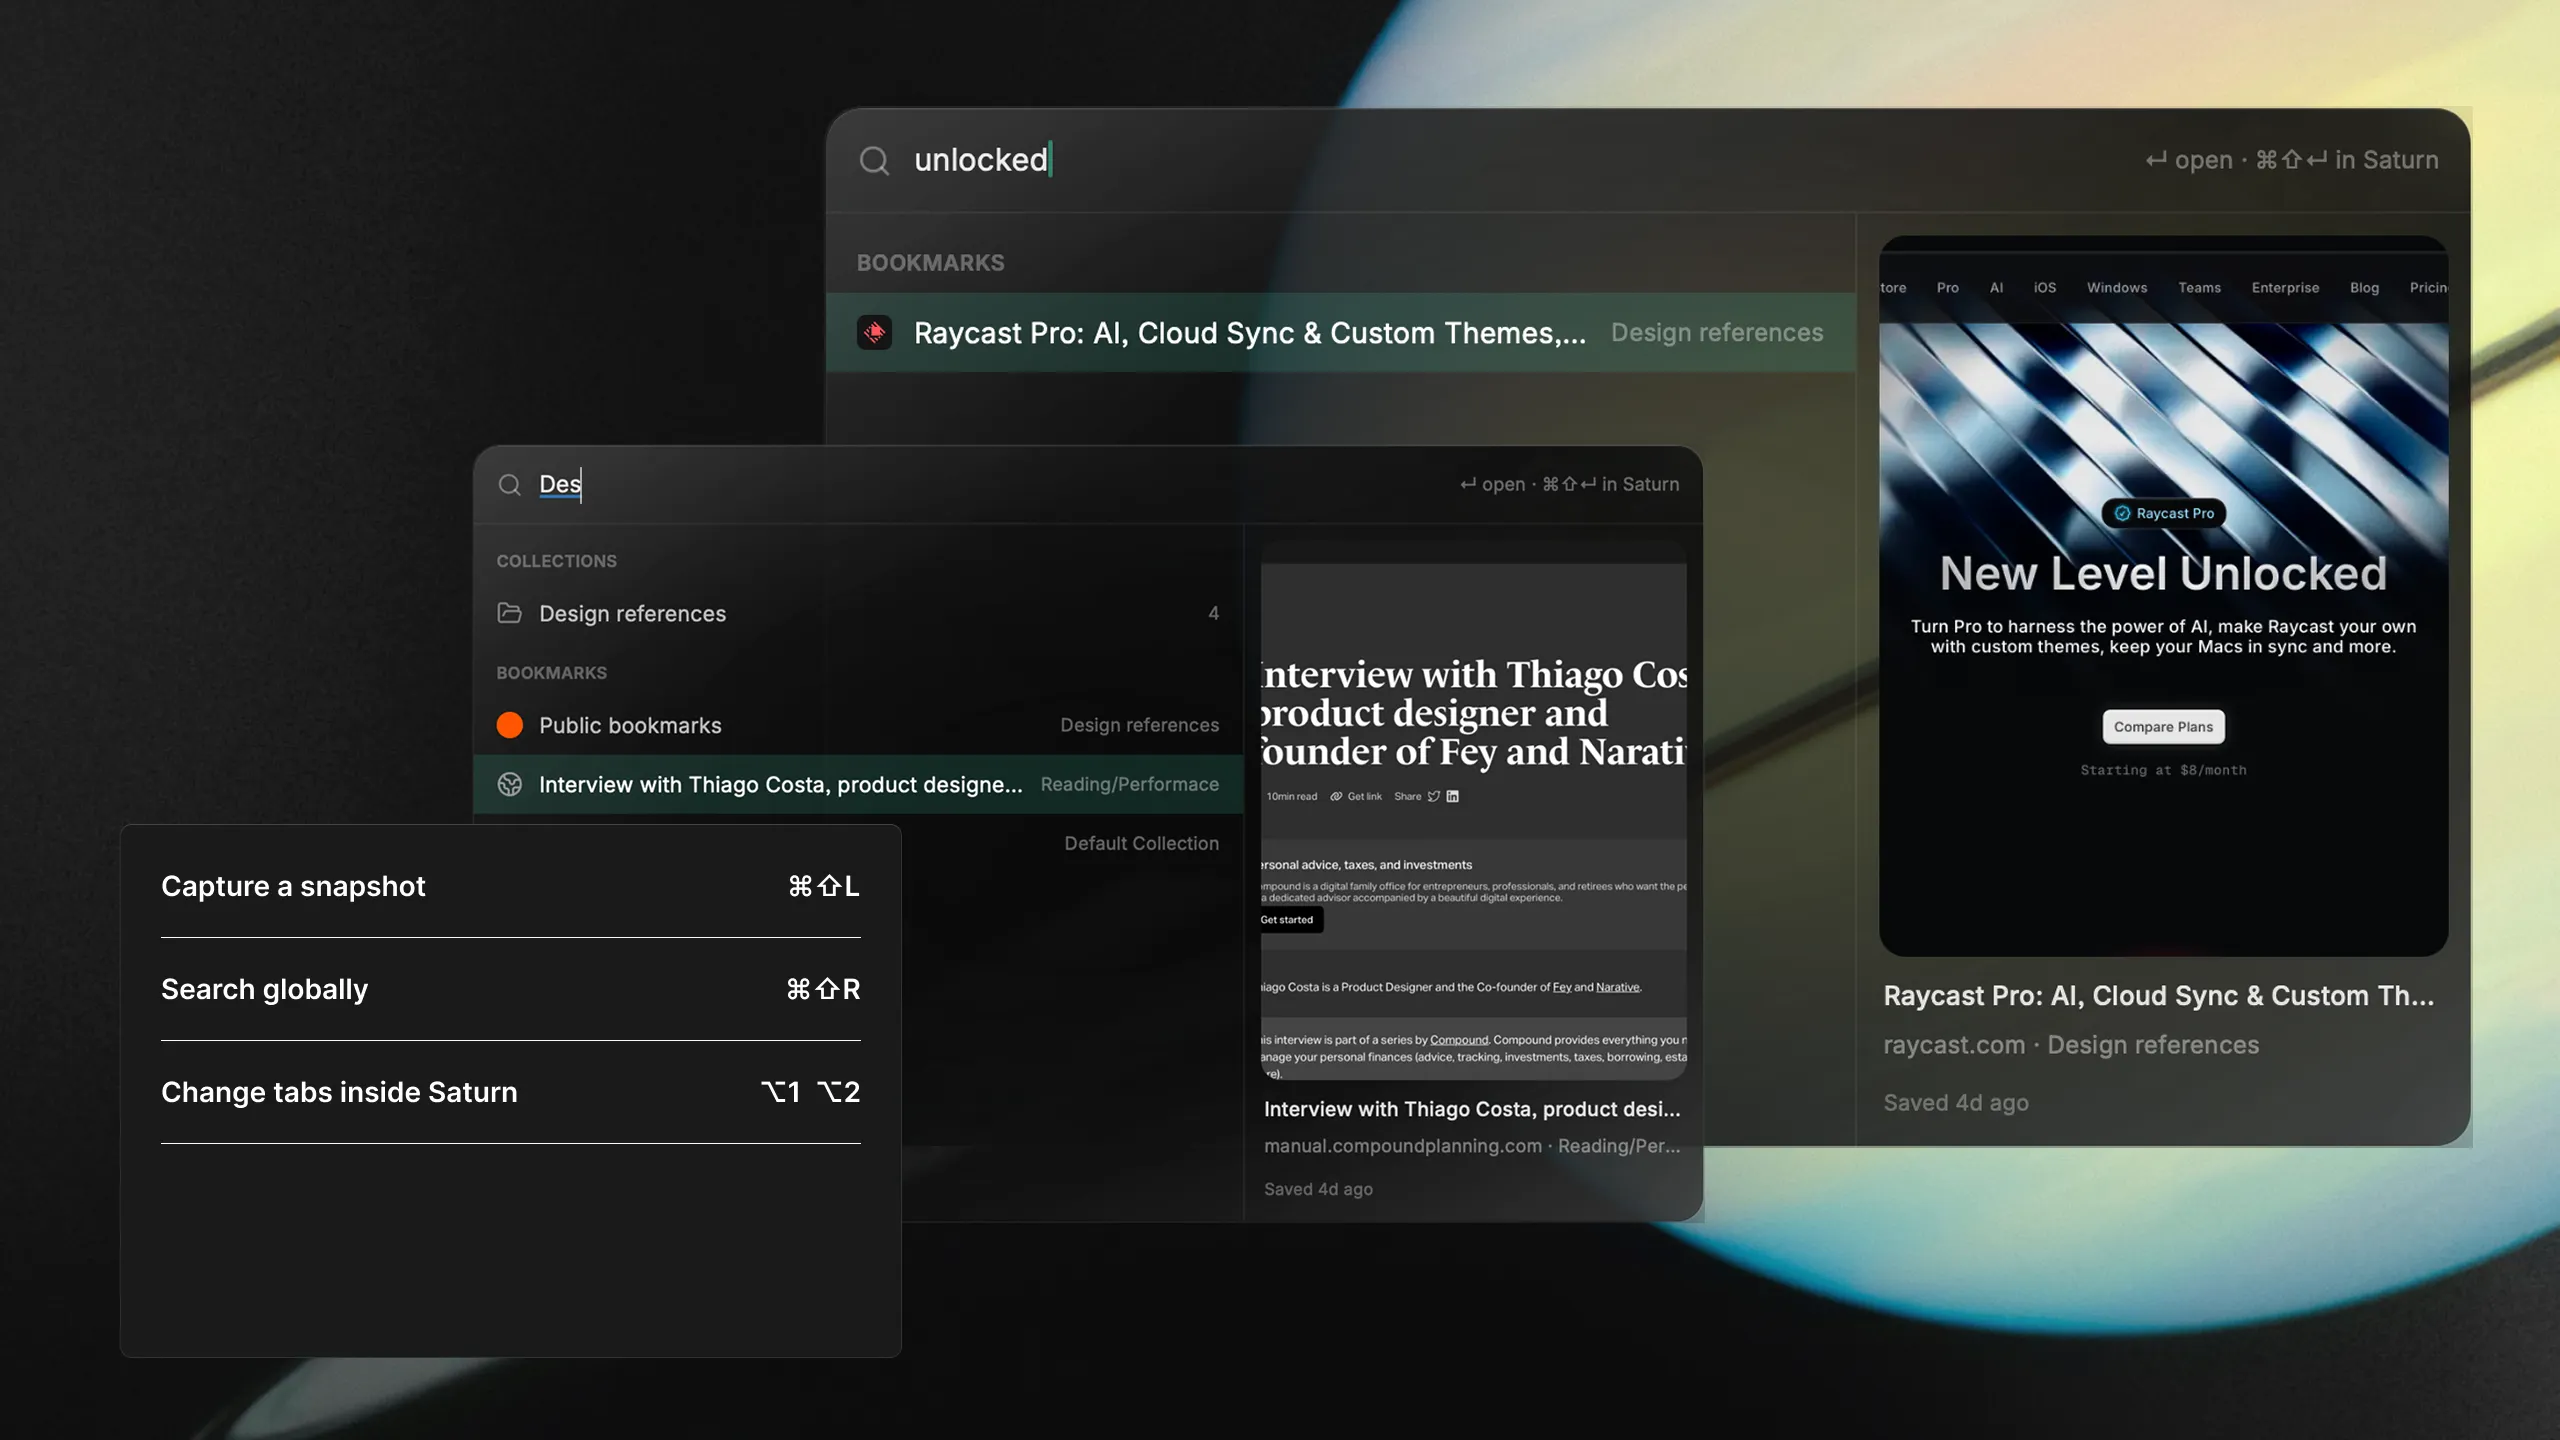The image size is (2560, 1440).
Task: Click the New Level Unlocked heading
Action: point(2163,574)
